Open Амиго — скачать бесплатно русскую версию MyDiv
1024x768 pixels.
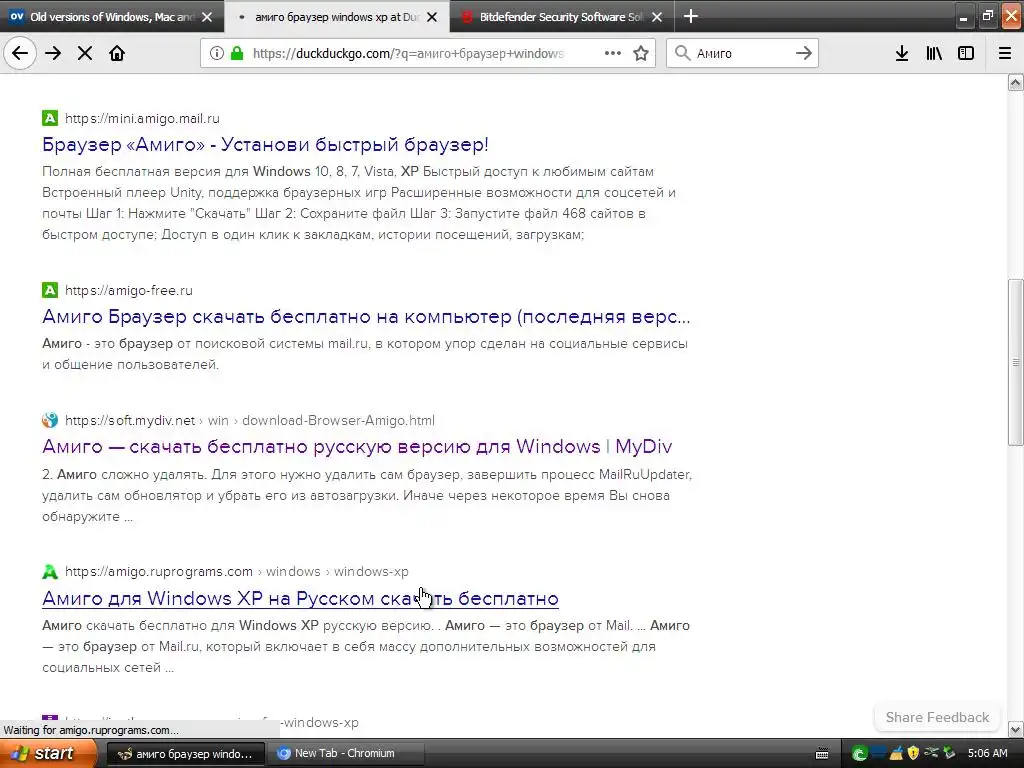357,447
